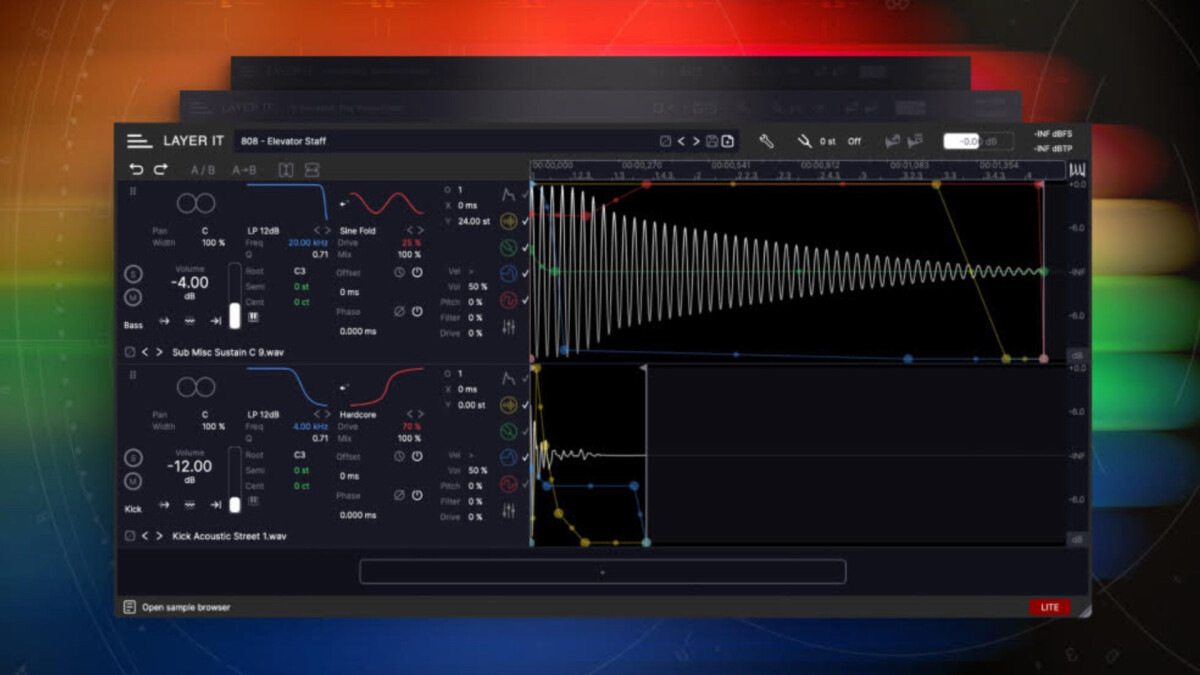1200x675 pixels.
Task: Select the yellow volume envelope icon on Bass layer
Action: [x=511, y=221]
